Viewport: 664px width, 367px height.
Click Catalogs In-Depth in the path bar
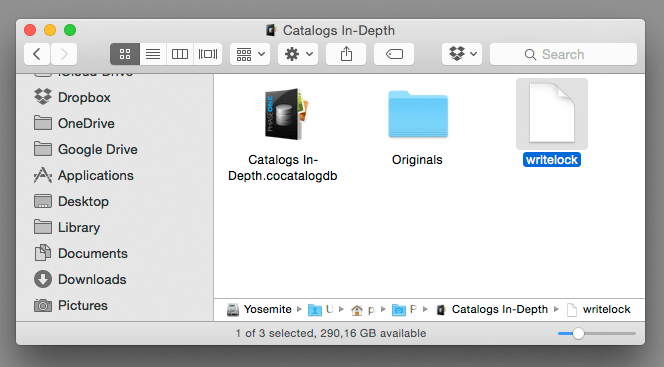coord(492,309)
